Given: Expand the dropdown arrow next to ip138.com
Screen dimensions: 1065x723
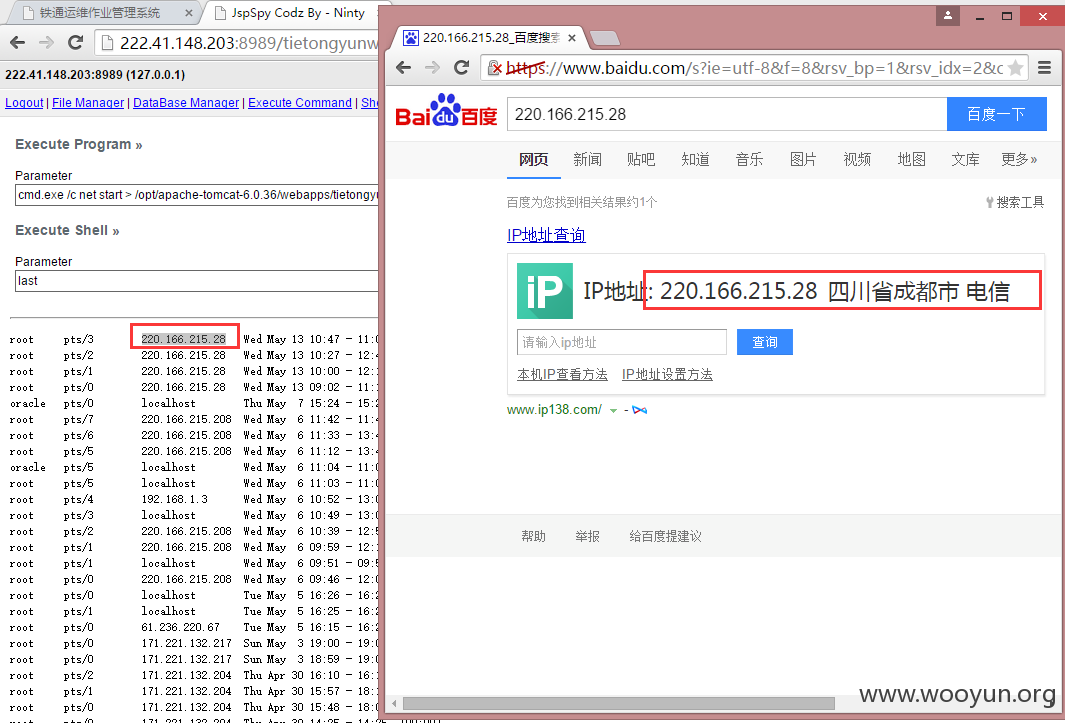Looking at the screenshot, I should click(x=613, y=411).
